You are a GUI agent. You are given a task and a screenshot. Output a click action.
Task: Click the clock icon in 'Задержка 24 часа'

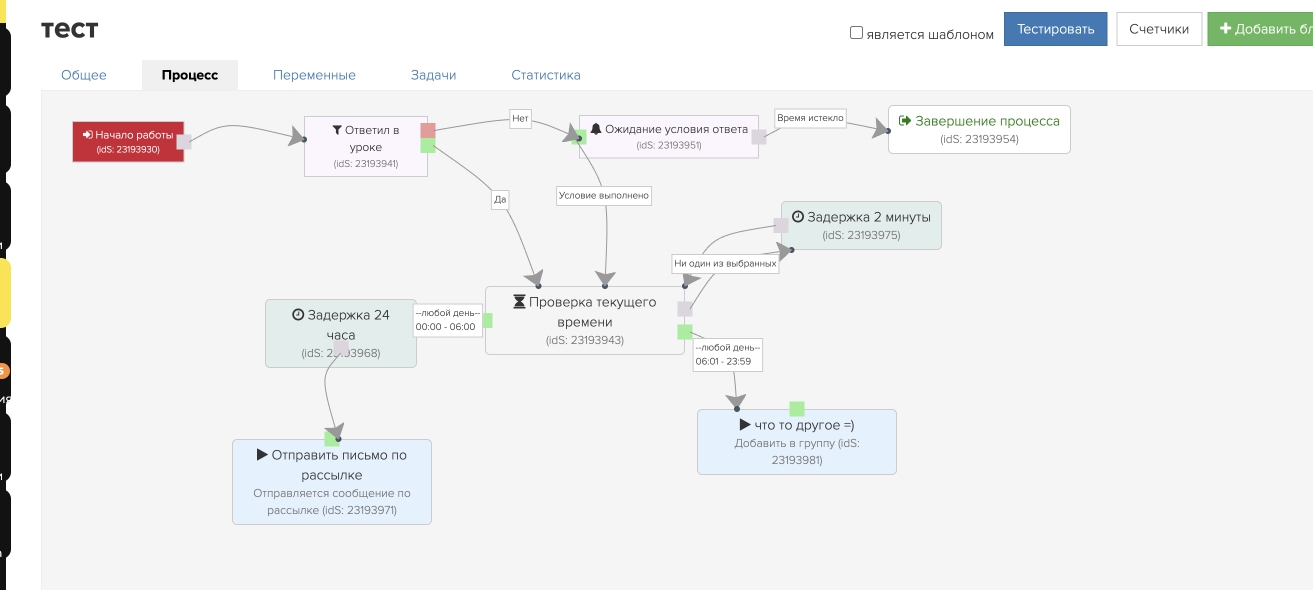(297, 315)
